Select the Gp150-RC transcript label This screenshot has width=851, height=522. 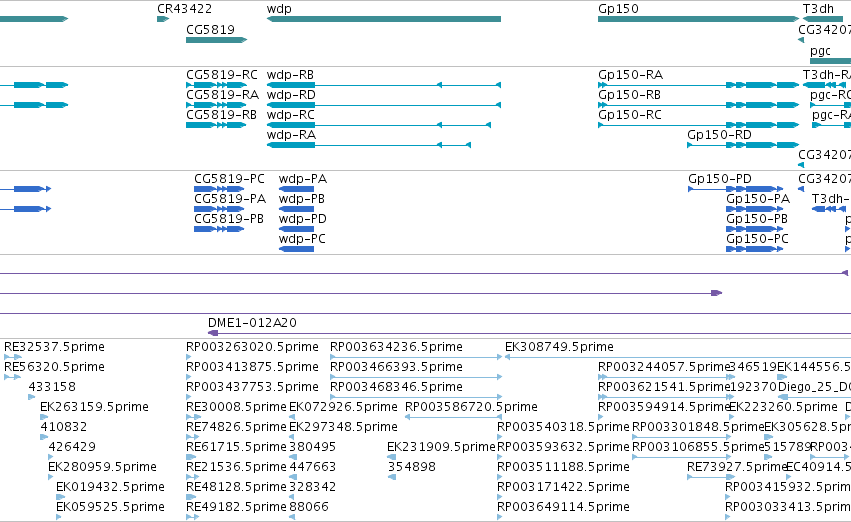pyautogui.click(x=630, y=115)
